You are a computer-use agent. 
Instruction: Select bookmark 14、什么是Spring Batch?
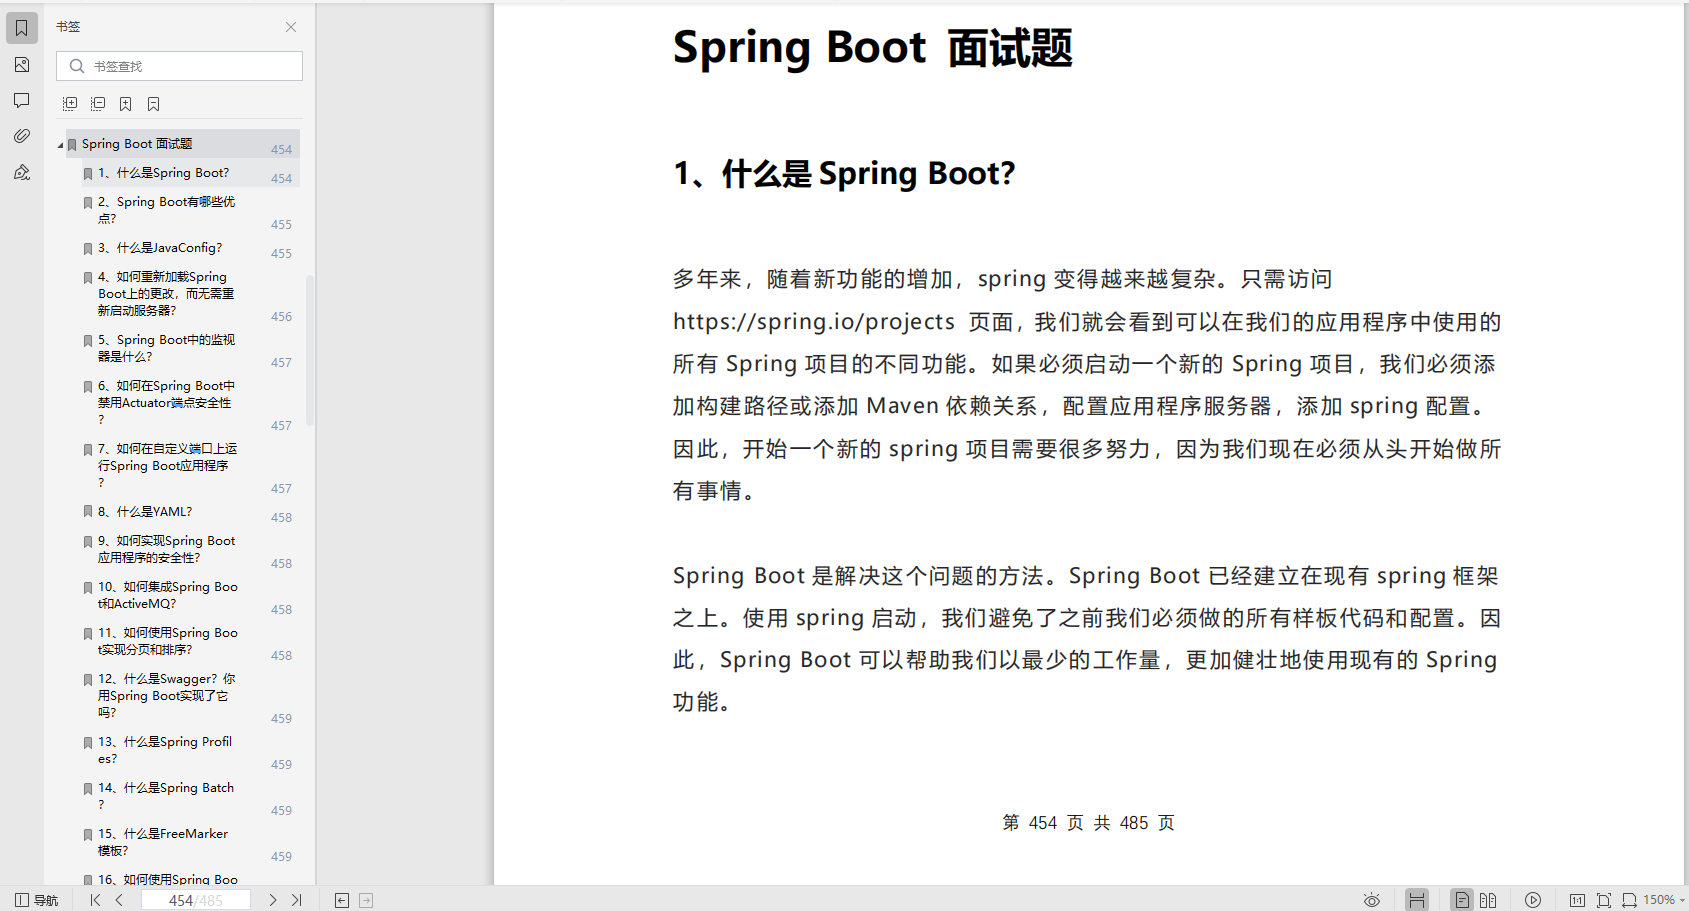pyautogui.click(x=166, y=796)
